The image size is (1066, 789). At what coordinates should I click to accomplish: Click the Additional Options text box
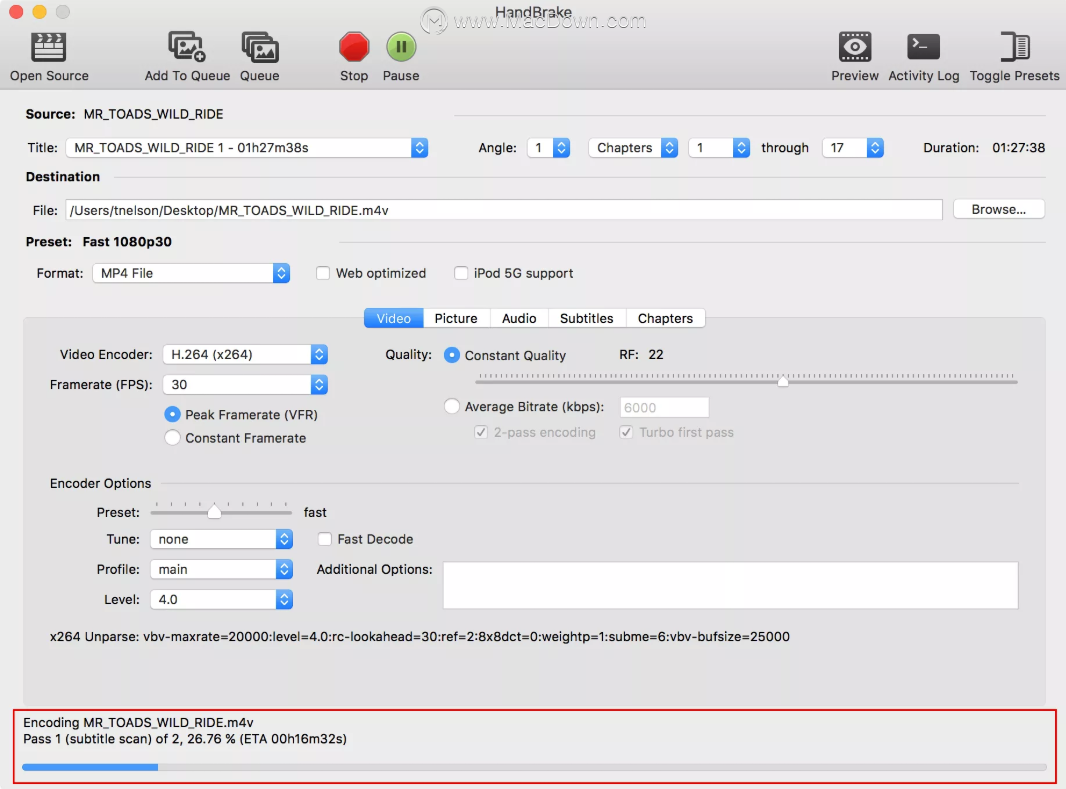[730, 585]
